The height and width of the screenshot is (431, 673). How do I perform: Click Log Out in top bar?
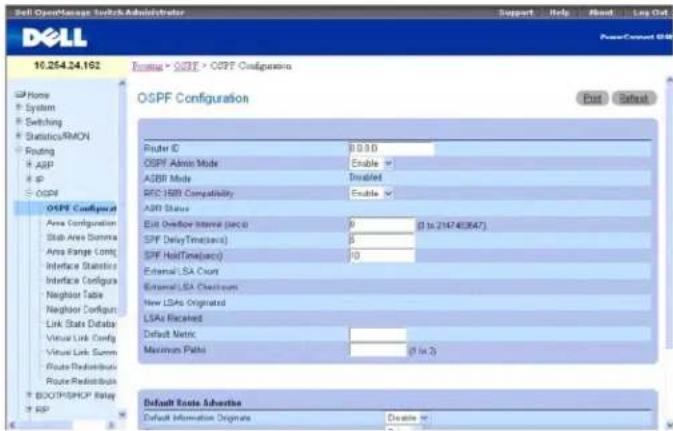coord(650,12)
